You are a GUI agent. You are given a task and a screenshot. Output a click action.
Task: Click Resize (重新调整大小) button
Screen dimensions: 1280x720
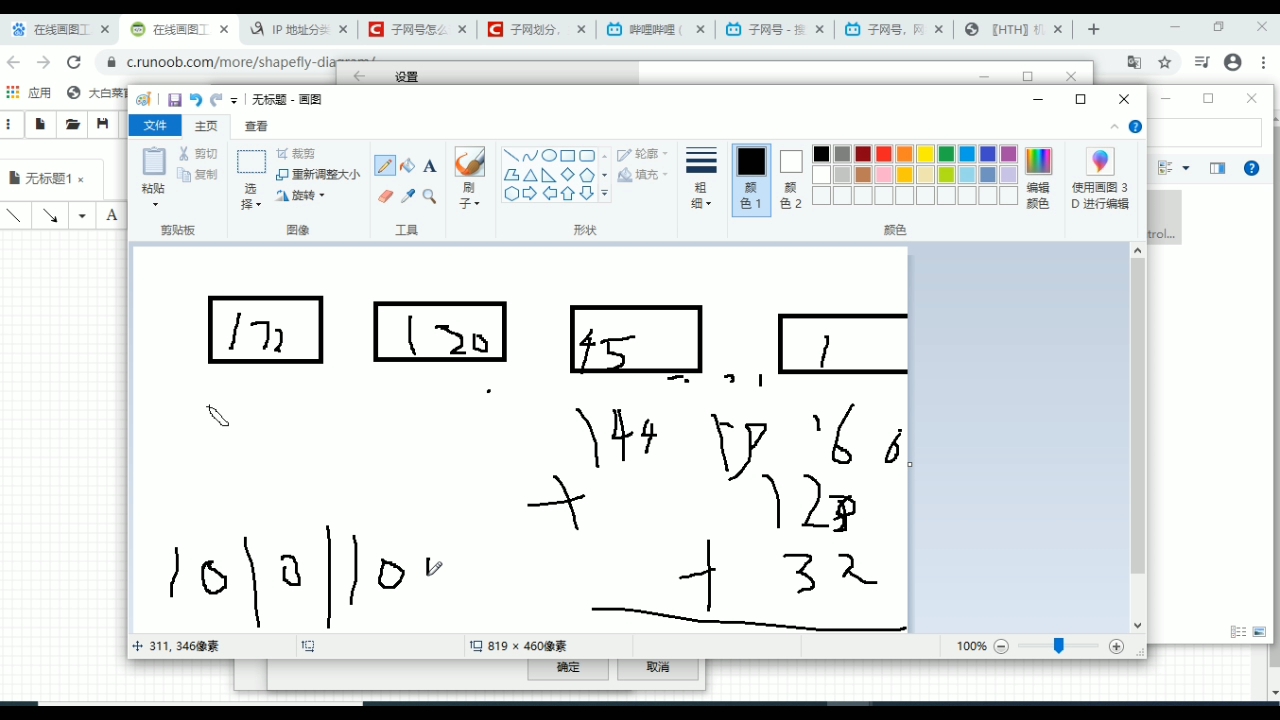[x=318, y=175]
